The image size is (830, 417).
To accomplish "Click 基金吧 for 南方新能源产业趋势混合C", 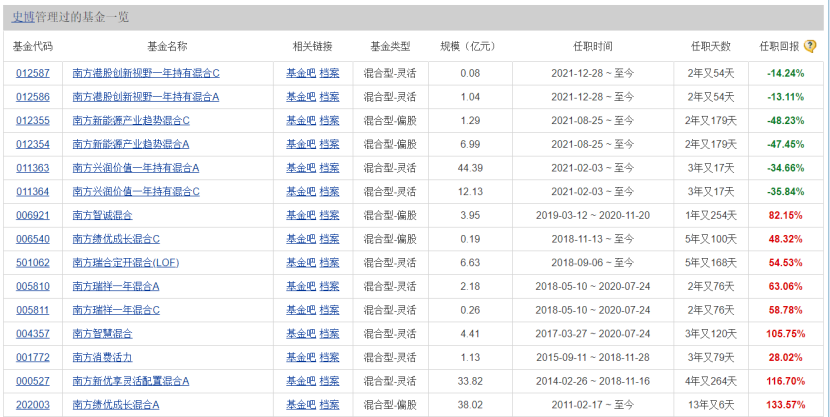I will pos(300,120).
